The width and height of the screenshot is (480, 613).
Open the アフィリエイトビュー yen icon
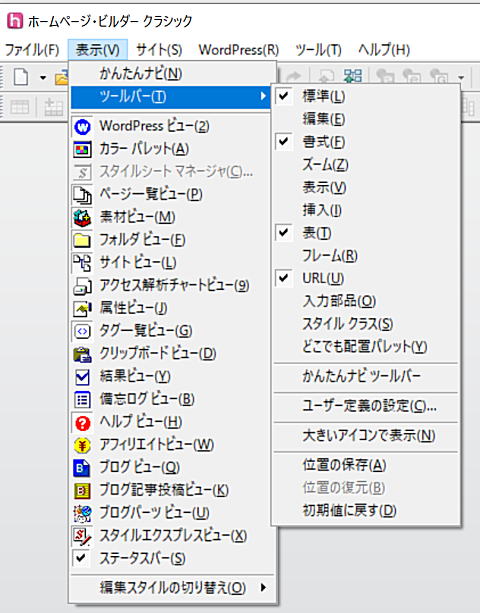82,445
